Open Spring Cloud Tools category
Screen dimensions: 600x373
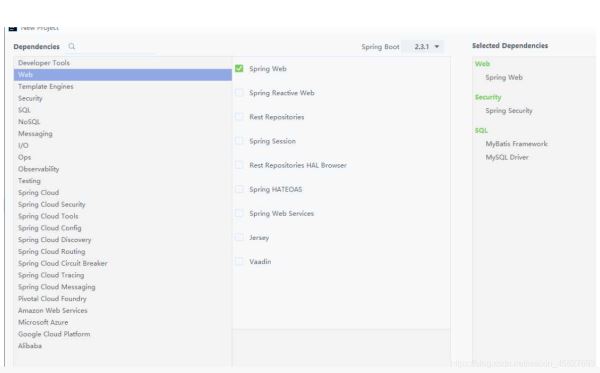pos(123,216)
